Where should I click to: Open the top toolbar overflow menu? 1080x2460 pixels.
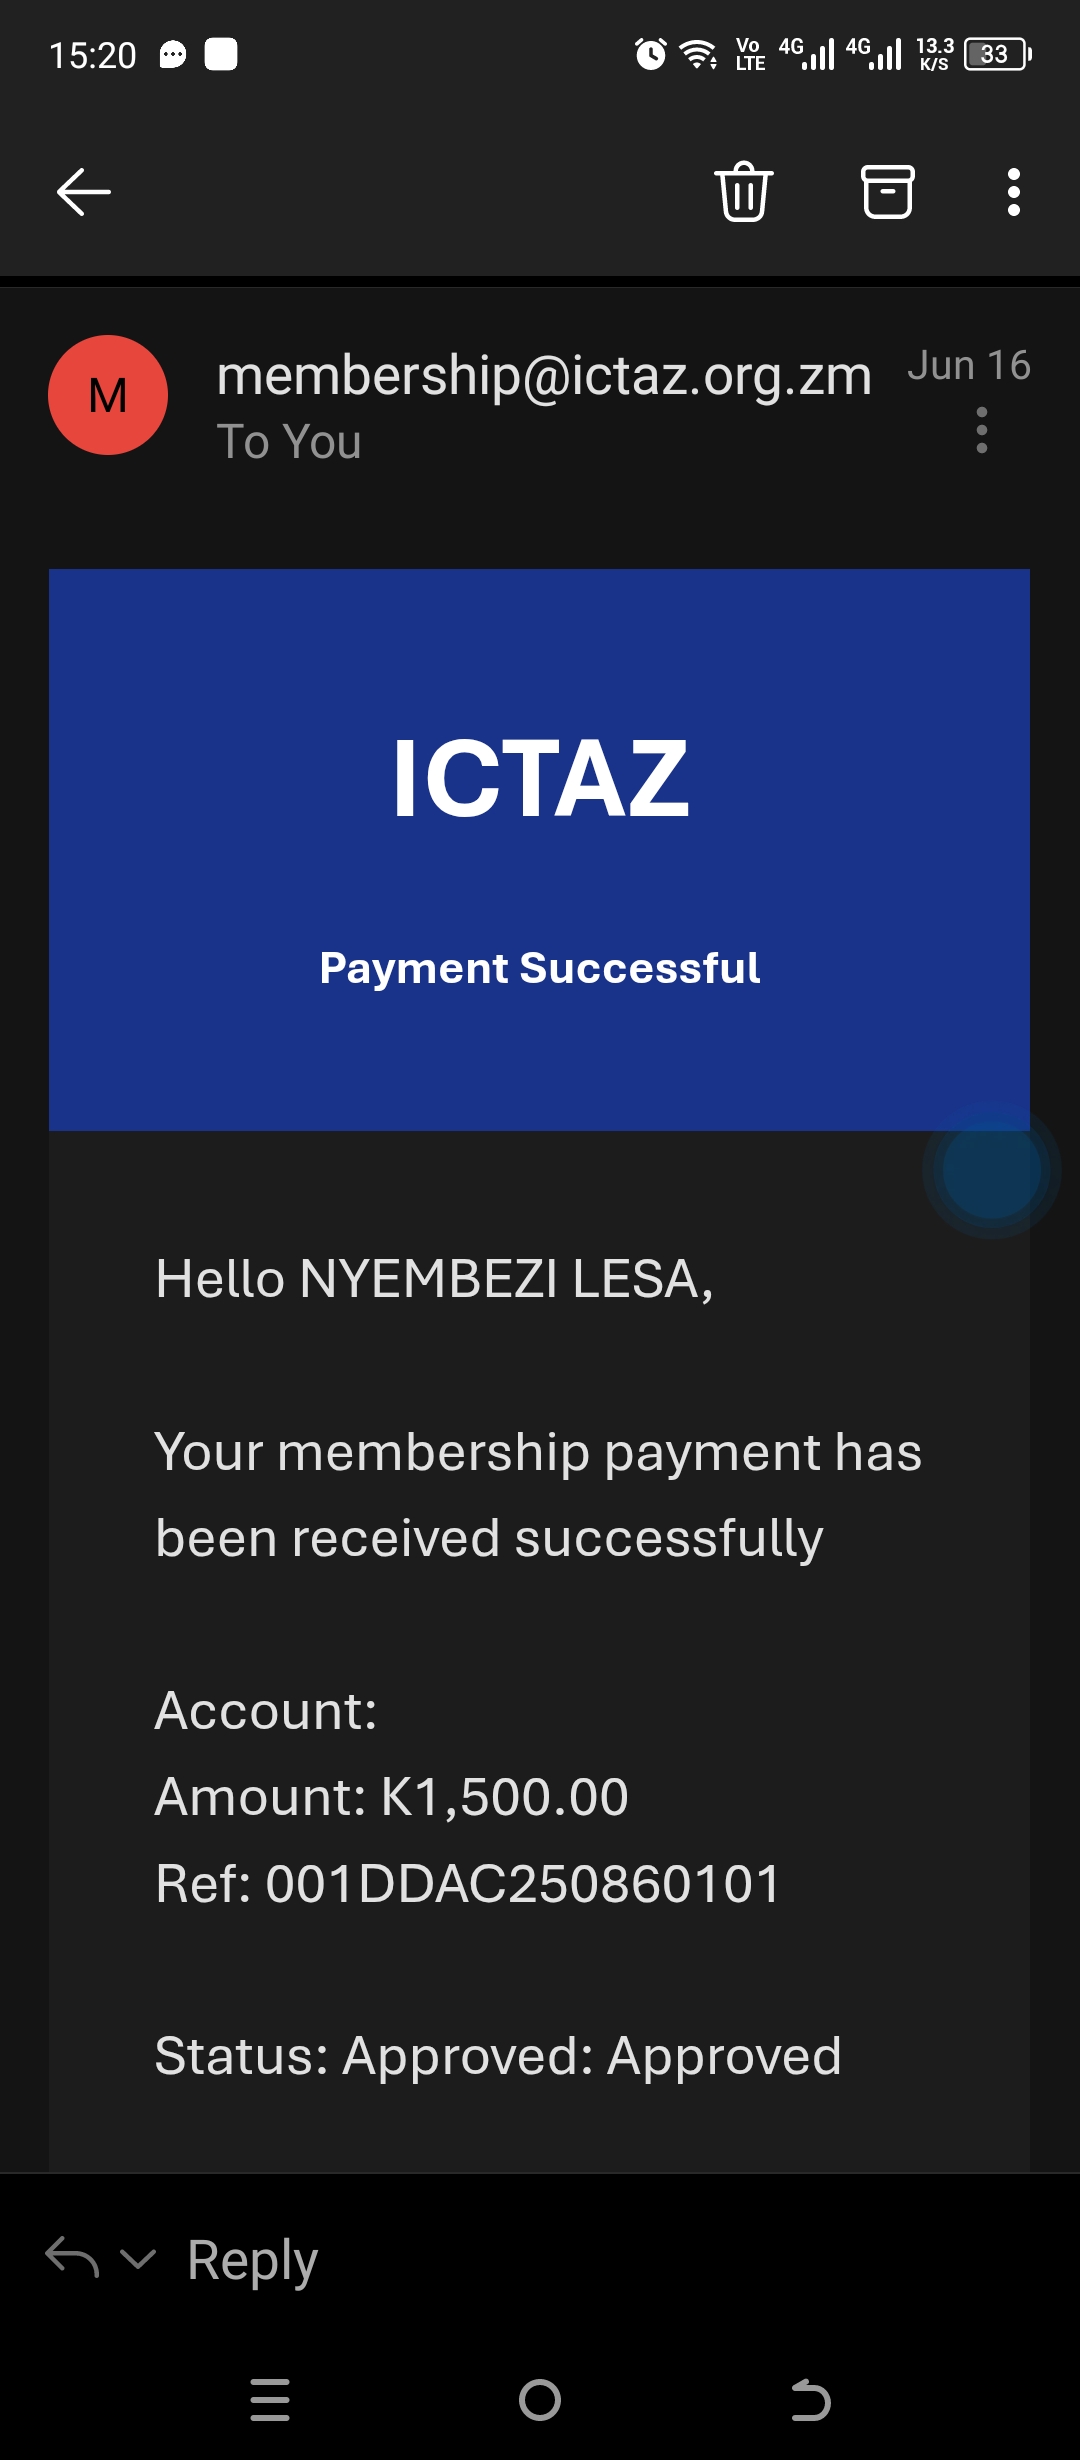[x=1014, y=191]
